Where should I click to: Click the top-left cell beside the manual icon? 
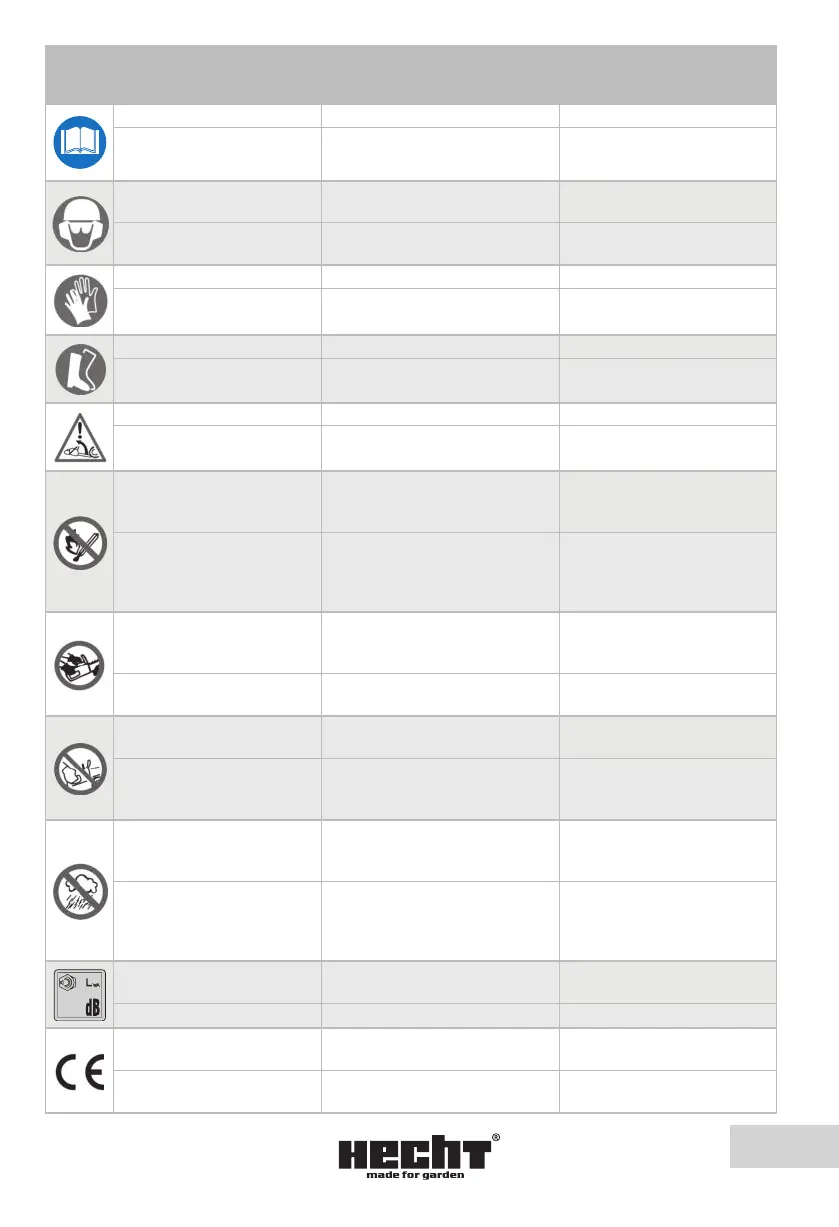[217, 116]
